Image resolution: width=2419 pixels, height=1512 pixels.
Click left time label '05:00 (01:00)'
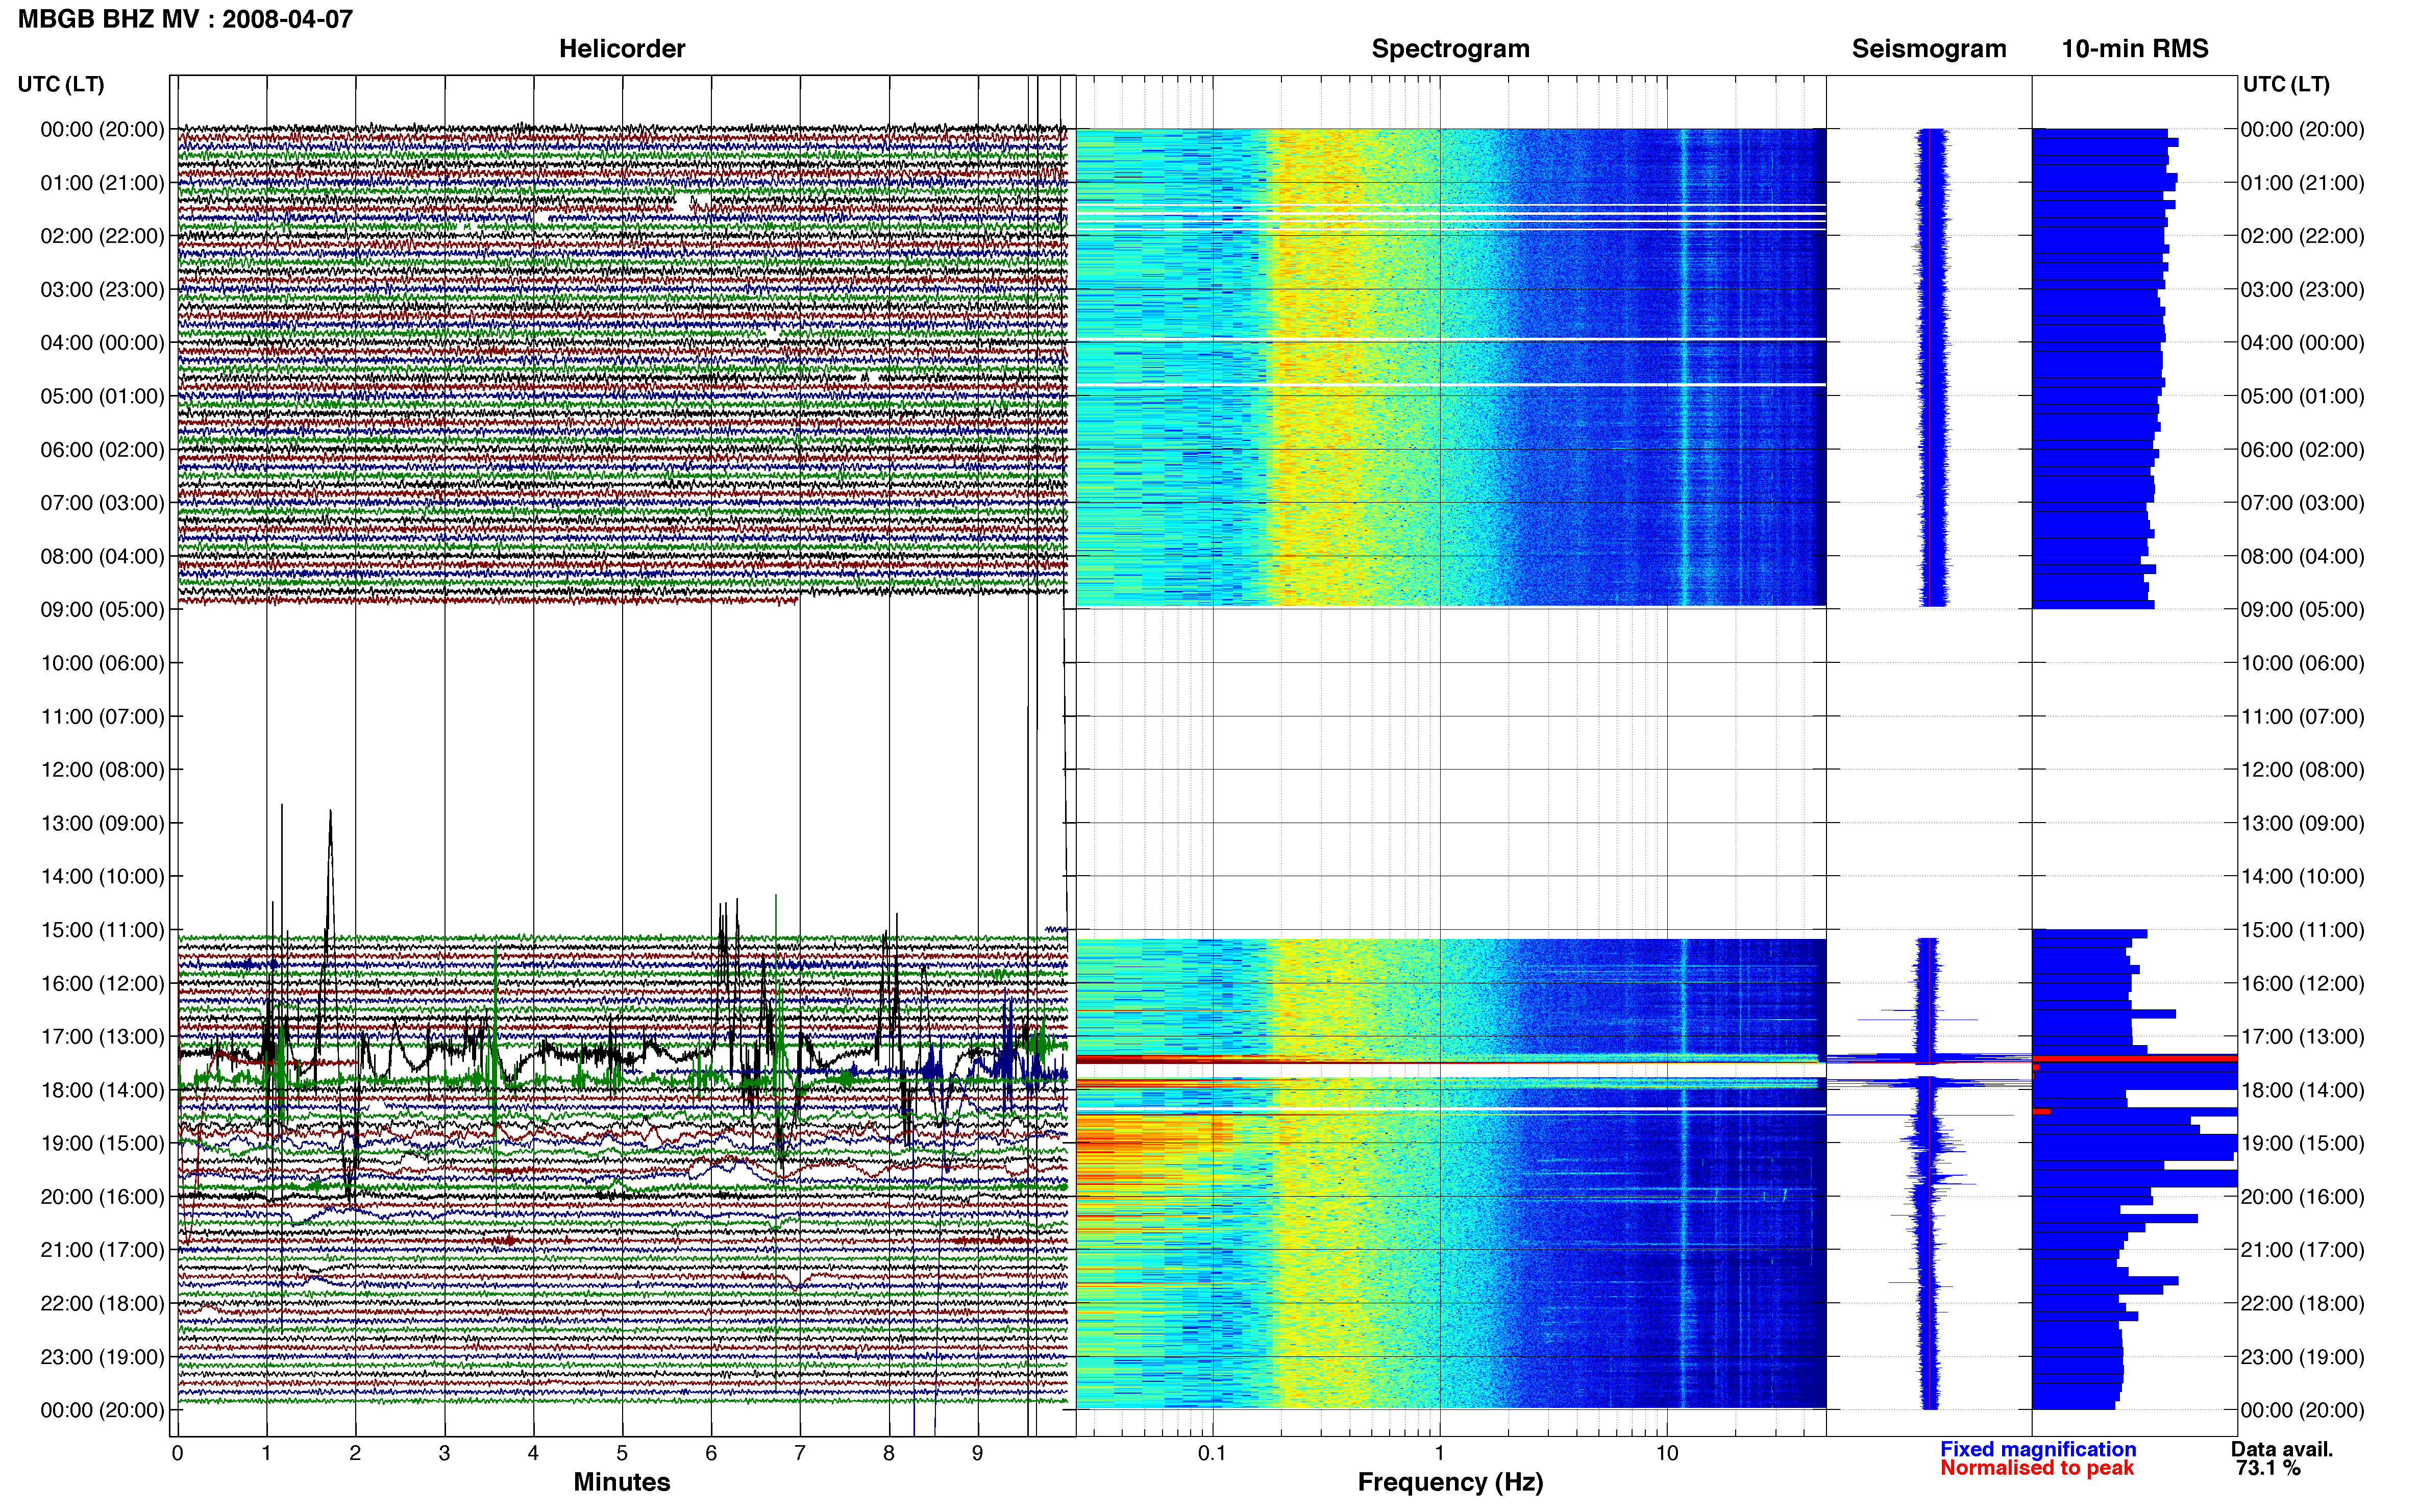[x=102, y=396]
